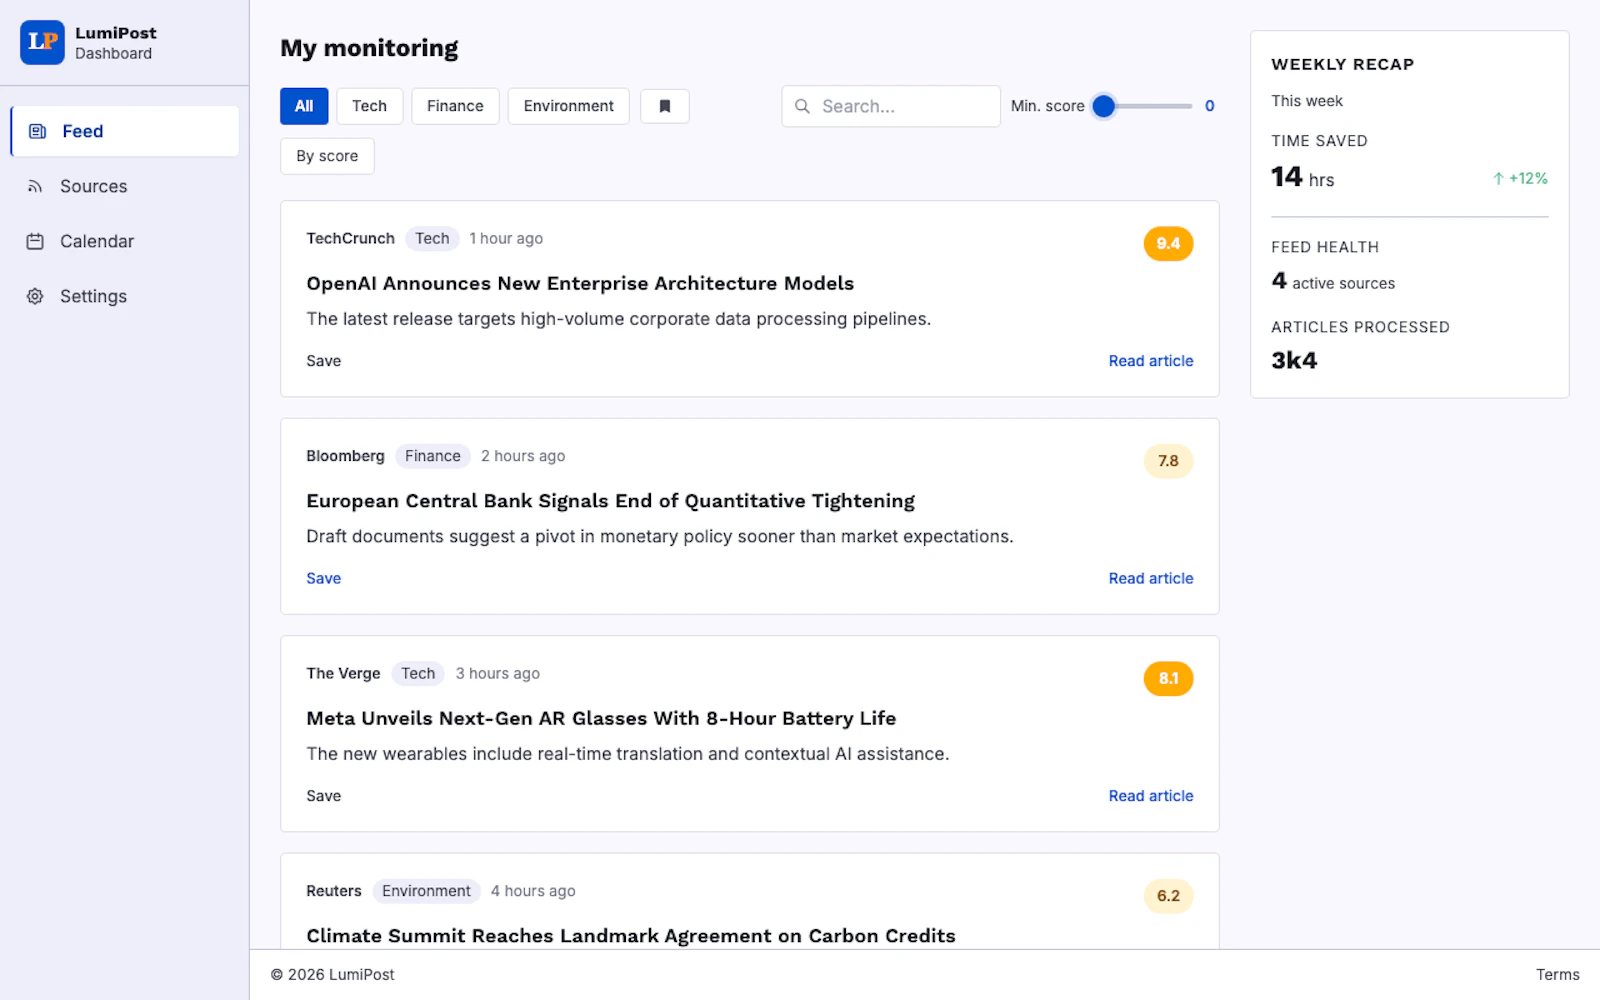Click the "© 2026 LumiPost" footer text
The width and height of the screenshot is (1600, 1000).
(x=332, y=975)
